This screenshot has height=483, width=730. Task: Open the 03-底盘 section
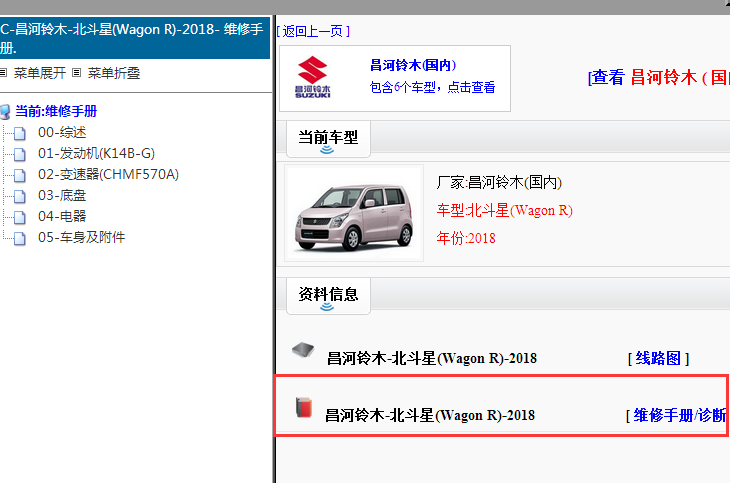pyautogui.click(x=62, y=195)
